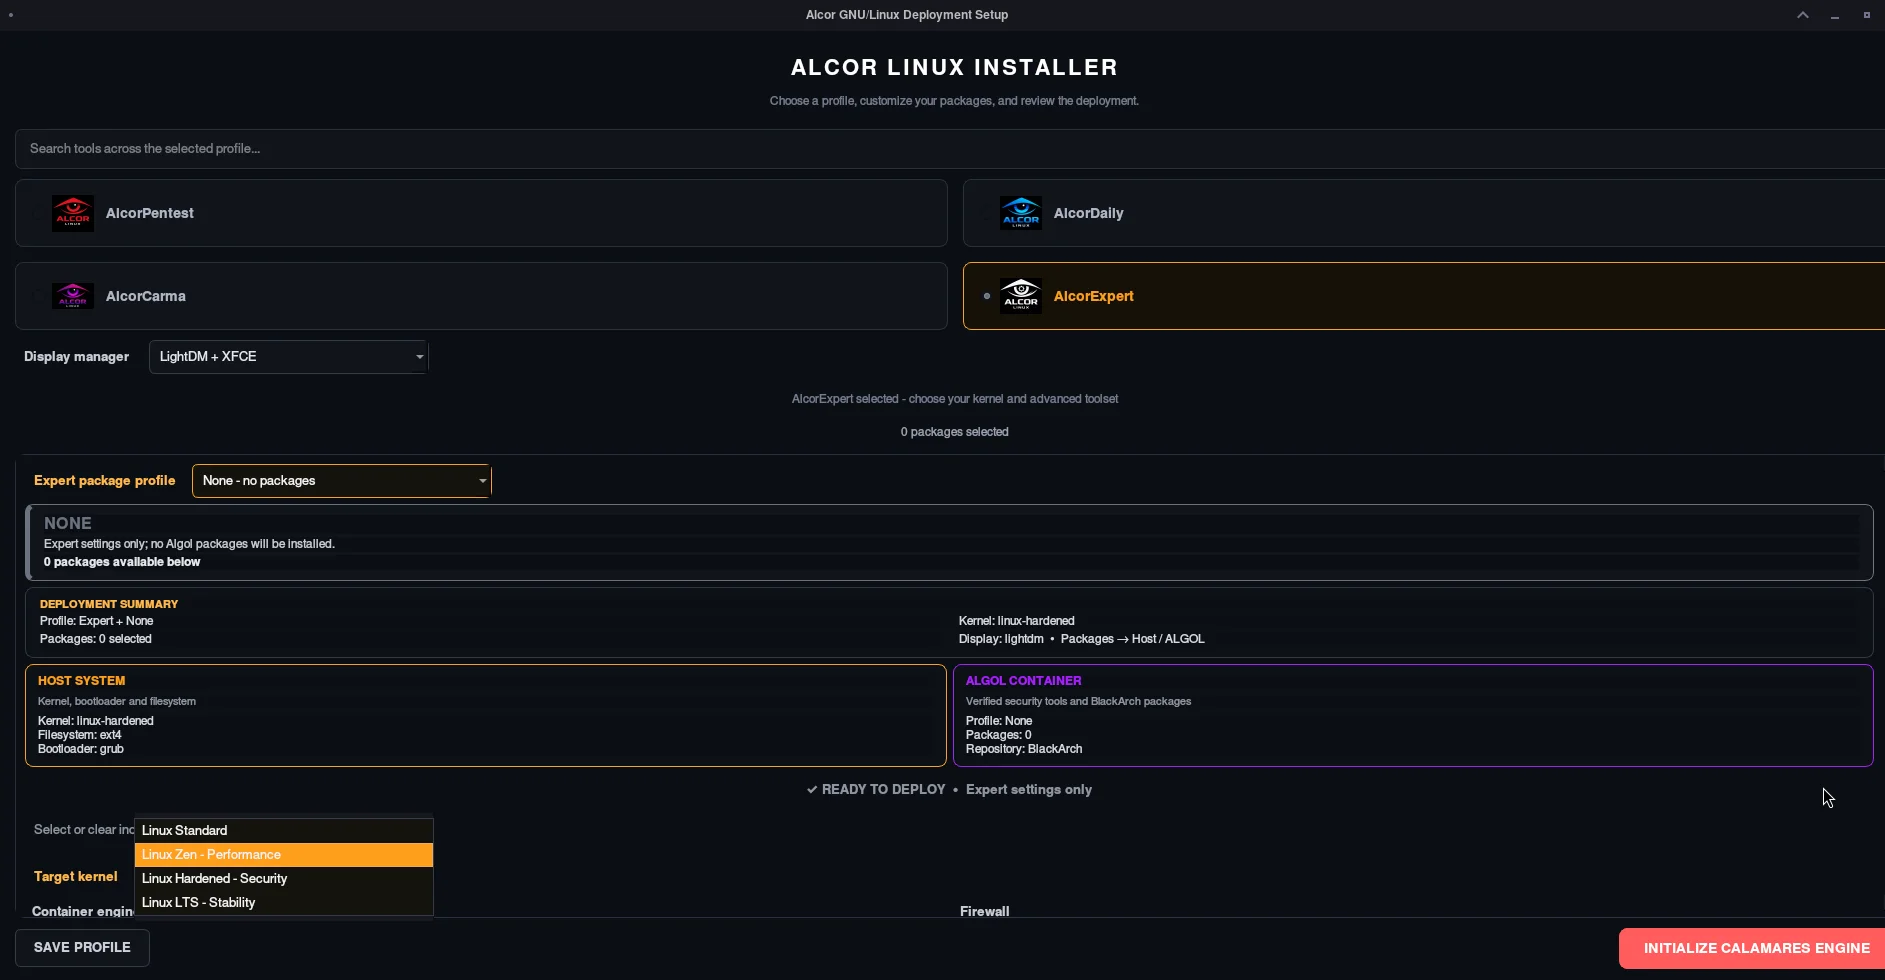Image resolution: width=1885 pixels, height=980 pixels.
Task: Click the title bar window menu dot
Action: 11,15
